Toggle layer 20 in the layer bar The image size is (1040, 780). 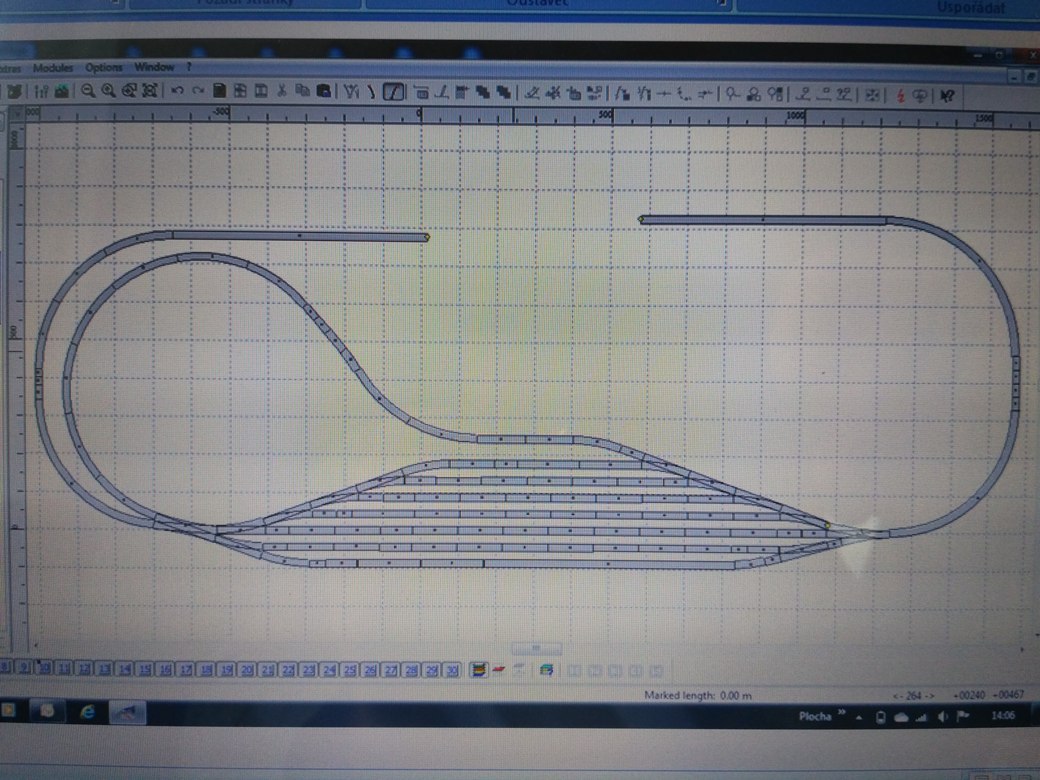click(247, 670)
